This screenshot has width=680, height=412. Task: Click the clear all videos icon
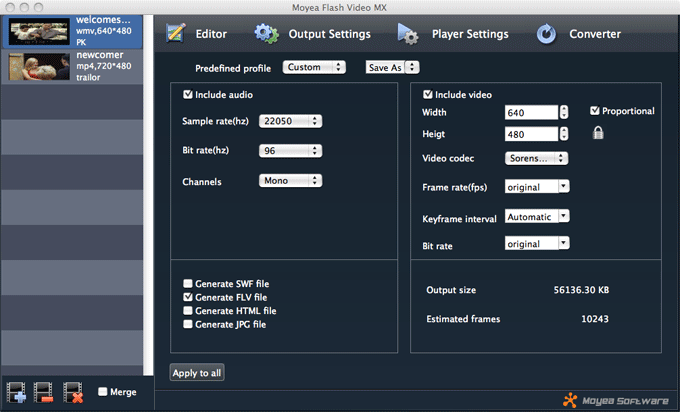[73, 391]
